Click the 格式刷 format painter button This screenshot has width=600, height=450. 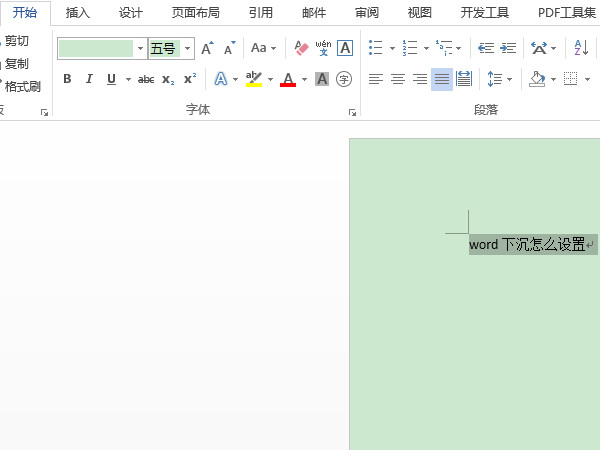point(22,87)
